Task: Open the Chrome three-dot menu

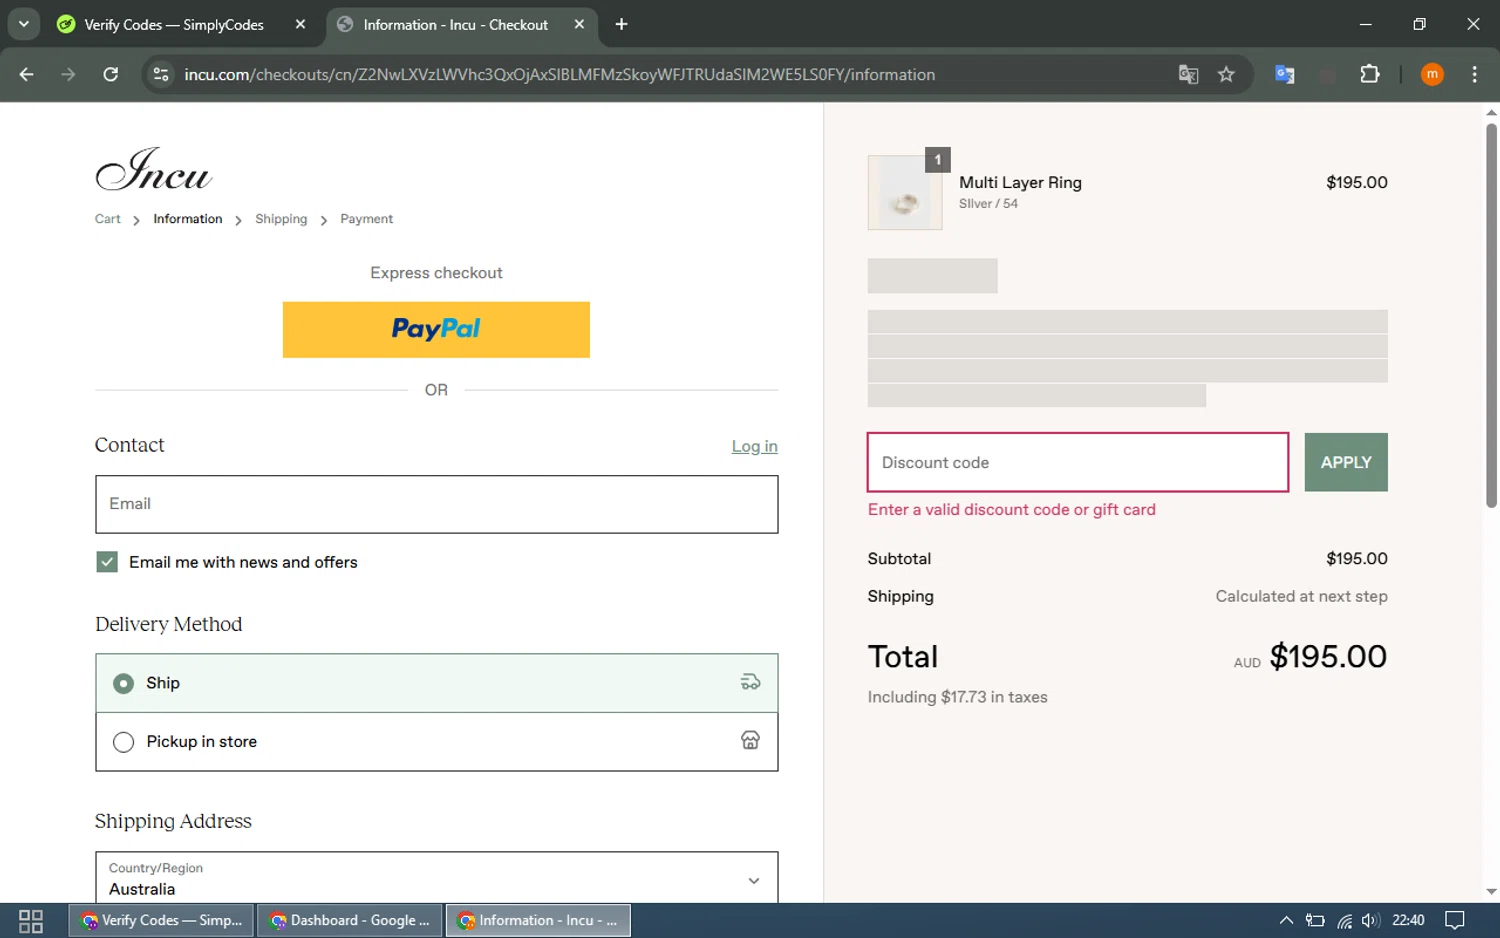Action: (x=1474, y=74)
